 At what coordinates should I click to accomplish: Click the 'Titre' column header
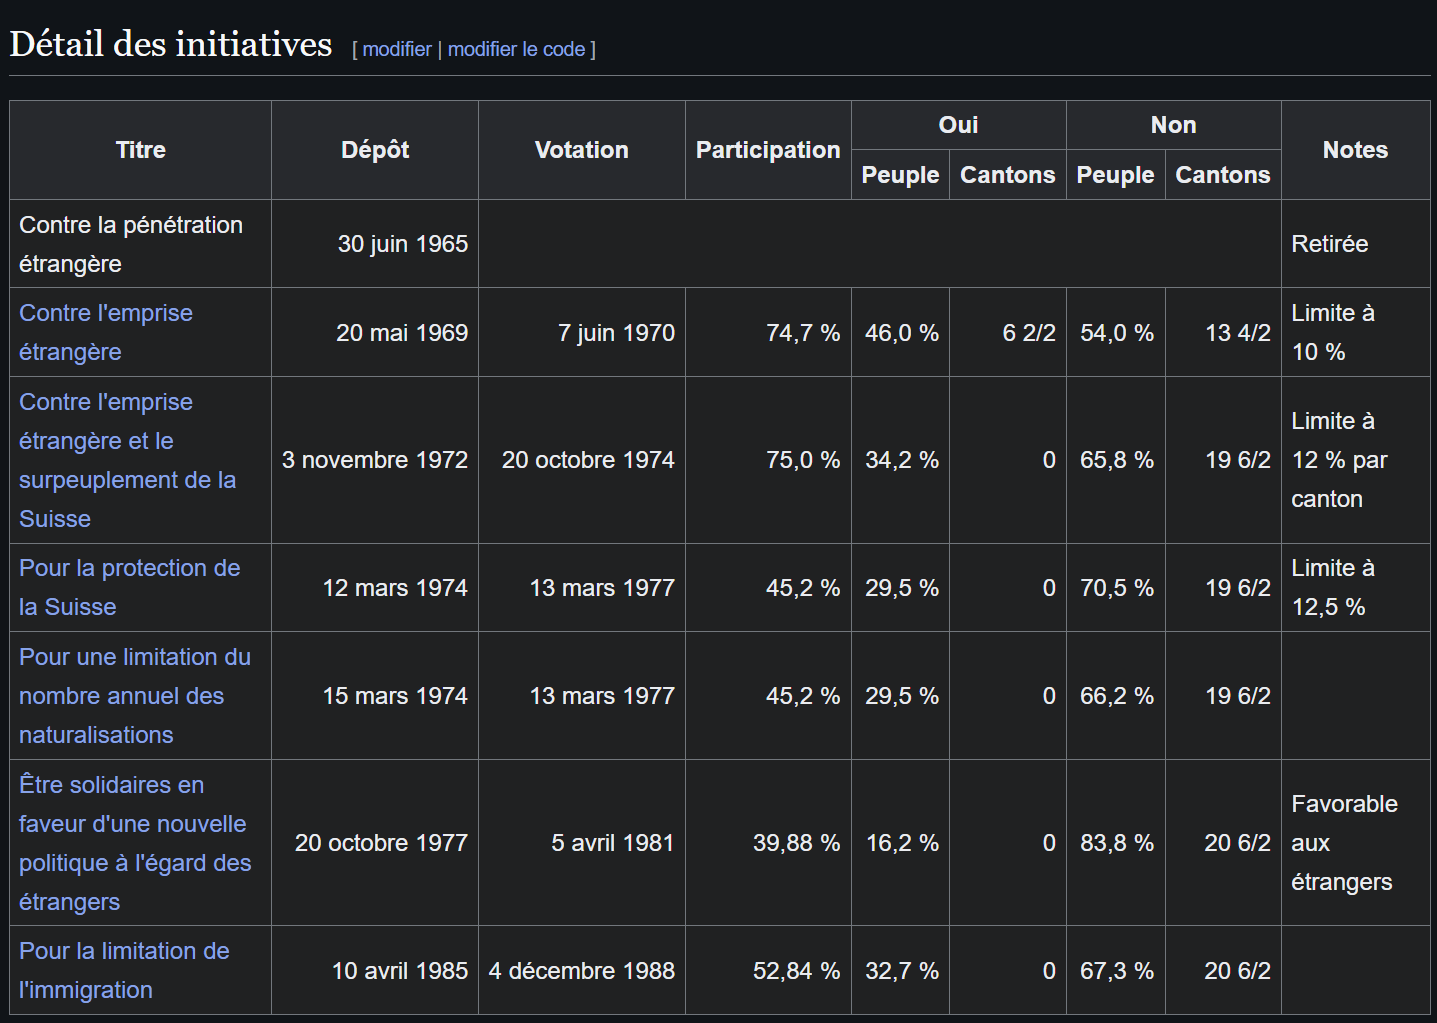[141, 150]
